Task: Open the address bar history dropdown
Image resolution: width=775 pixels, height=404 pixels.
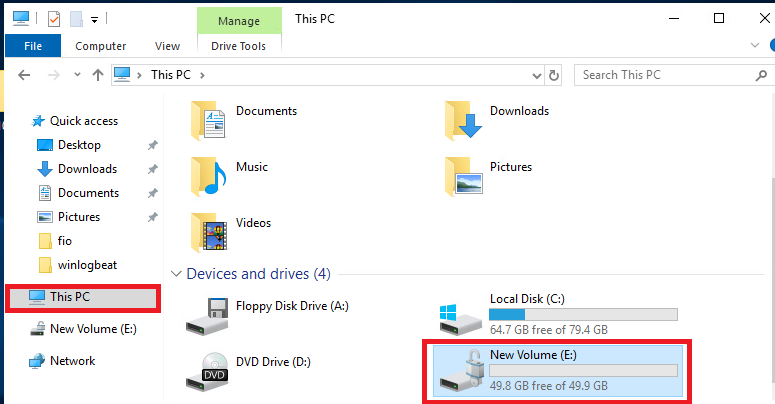Action: [537, 76]
